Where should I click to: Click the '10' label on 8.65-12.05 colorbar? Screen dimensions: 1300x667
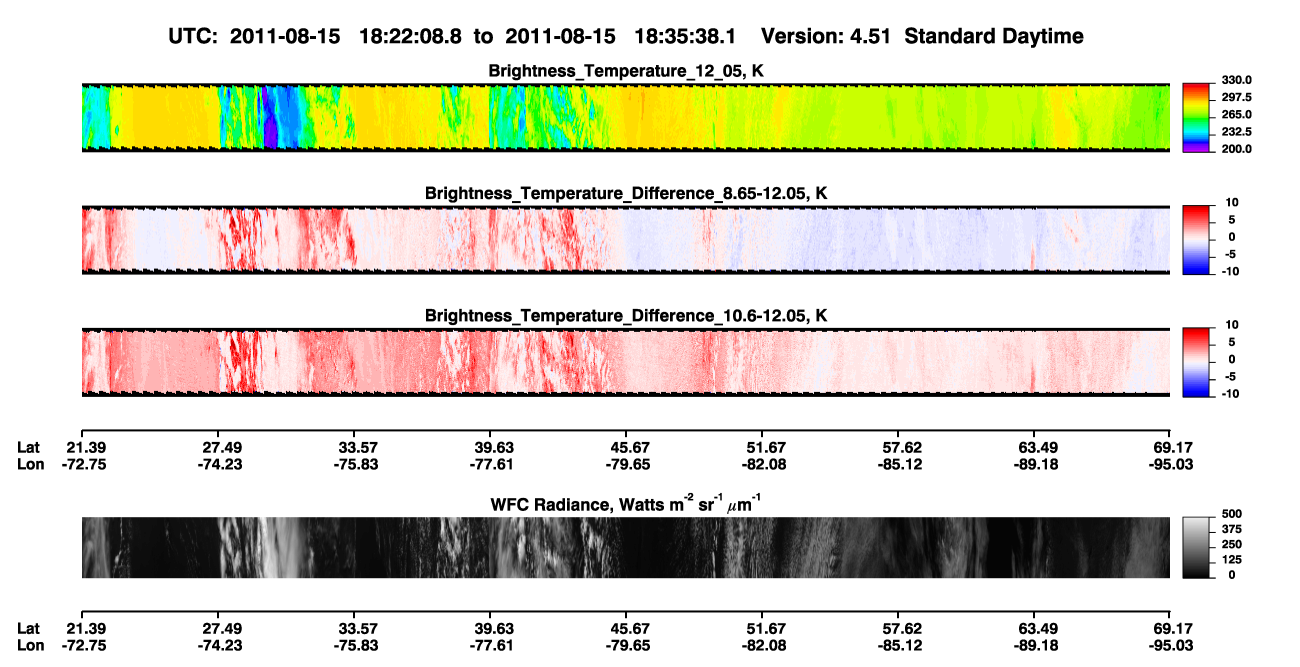click(1233, 202)
